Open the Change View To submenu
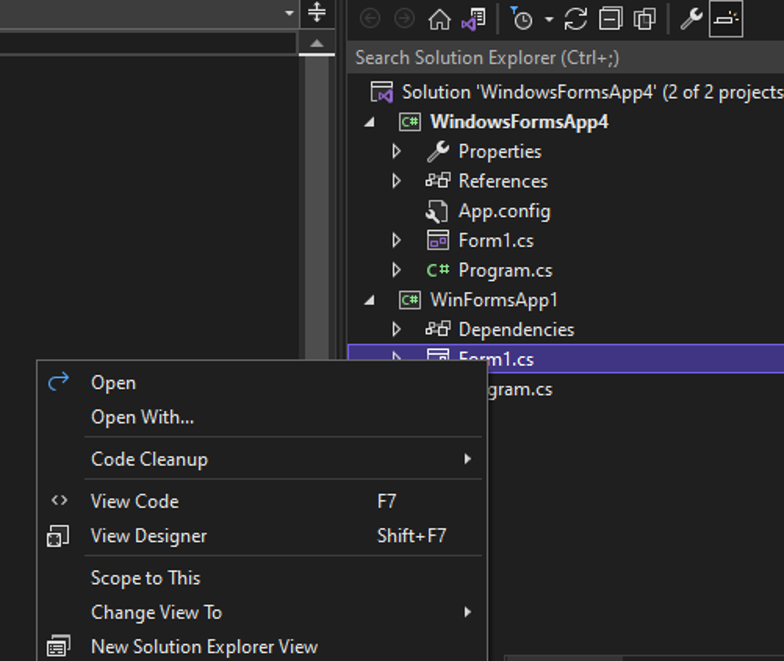Image resolution: width=784 pixels, height=661 pixels. pyautogui.click(x=262, y=612)
